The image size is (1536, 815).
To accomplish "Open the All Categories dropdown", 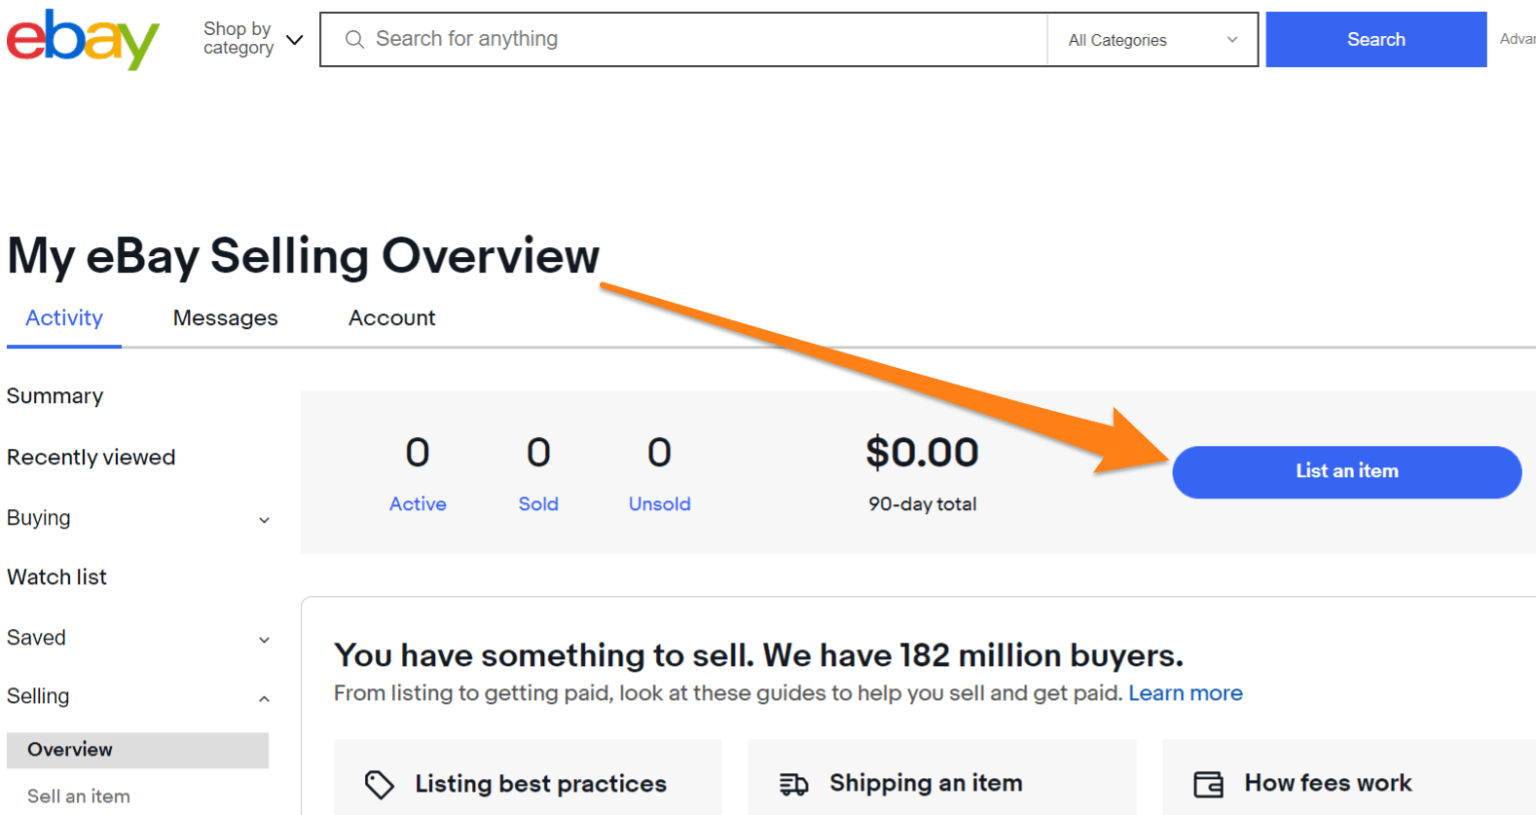I will 1151,39.
